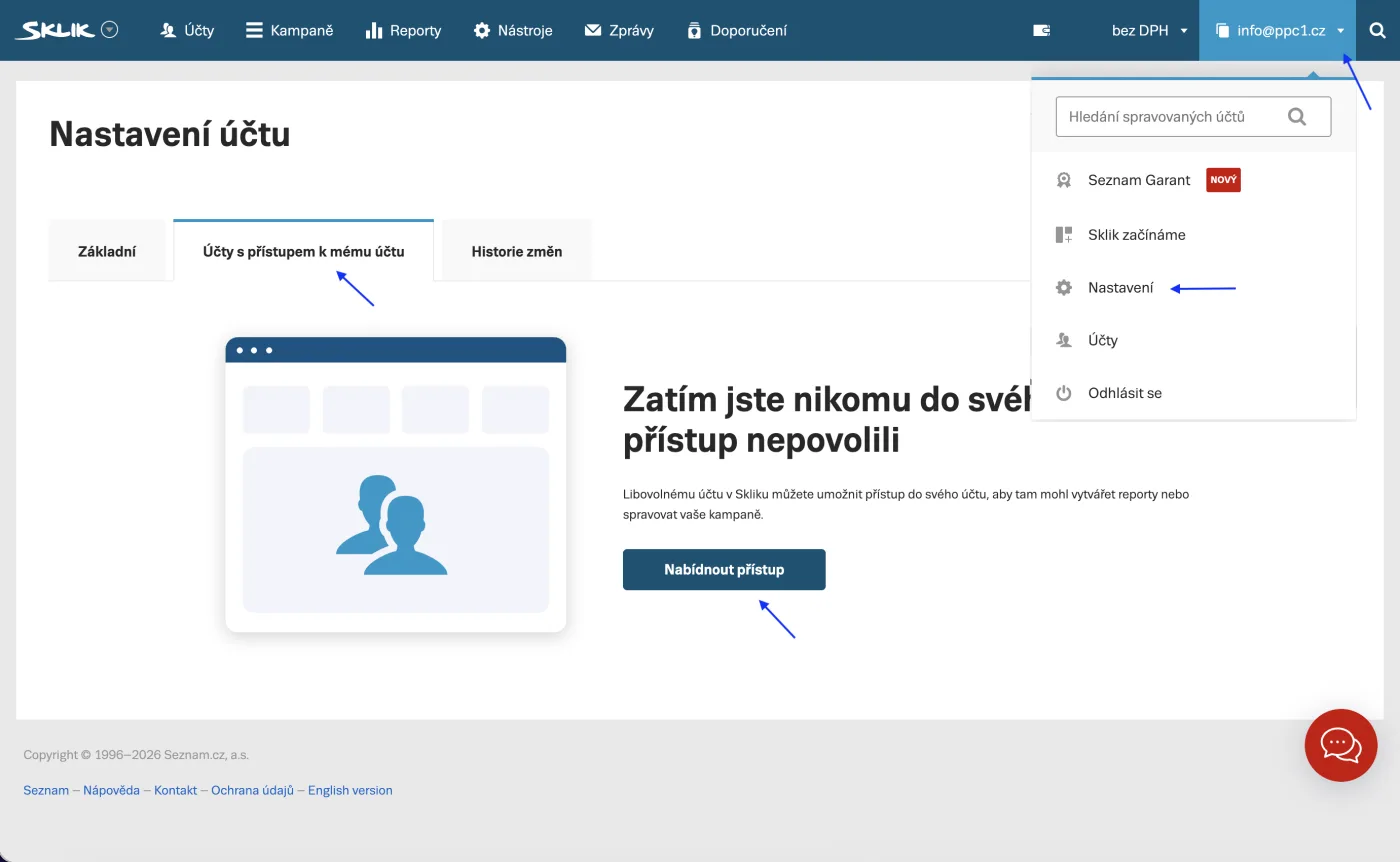This screenshot has width=1400, height=862.
Task: Switch to the Základní tab
Action: [107, 251]
